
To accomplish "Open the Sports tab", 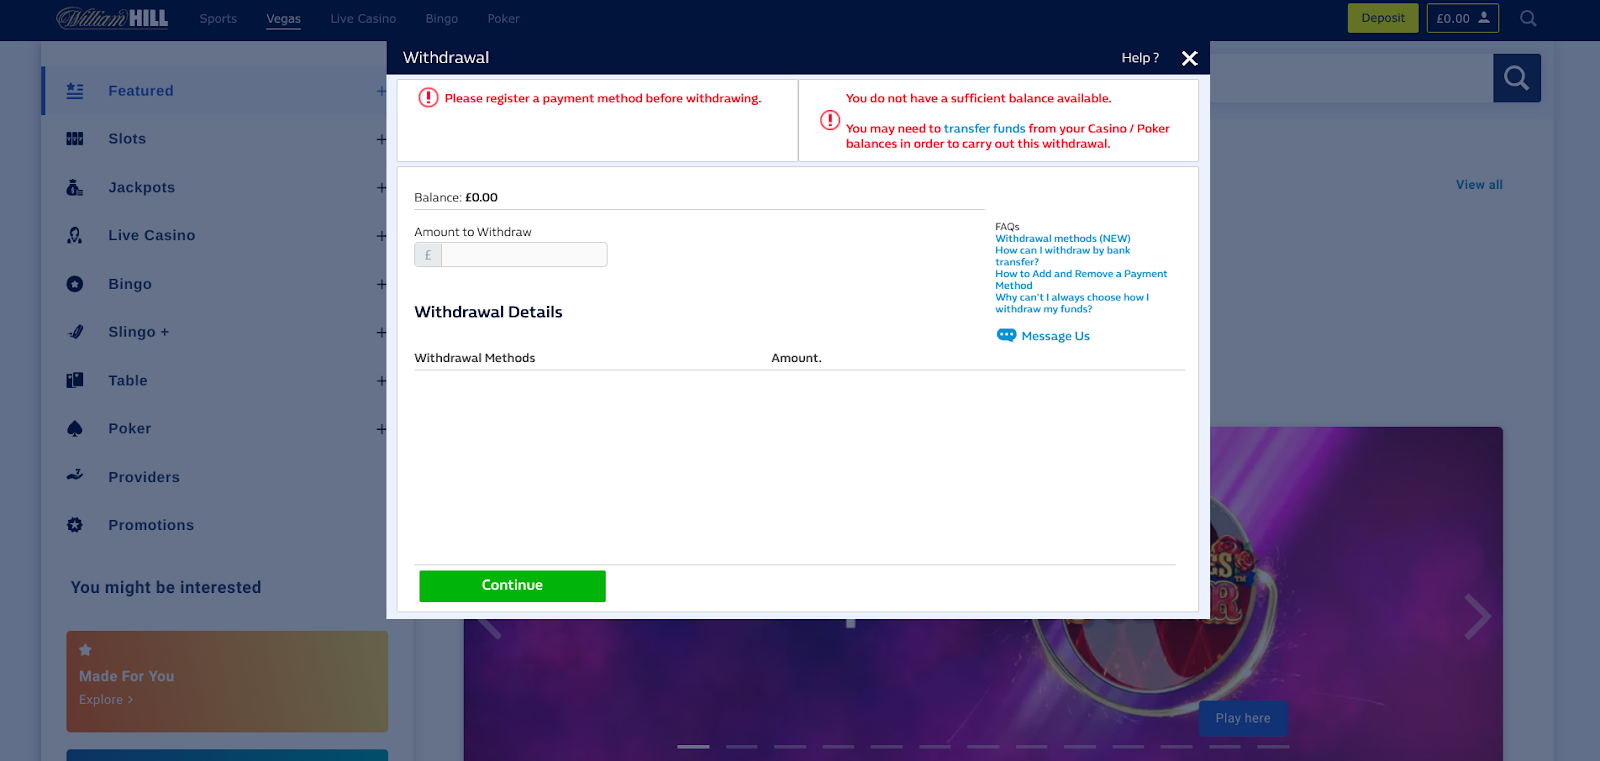I will click(x=218, y=18).
